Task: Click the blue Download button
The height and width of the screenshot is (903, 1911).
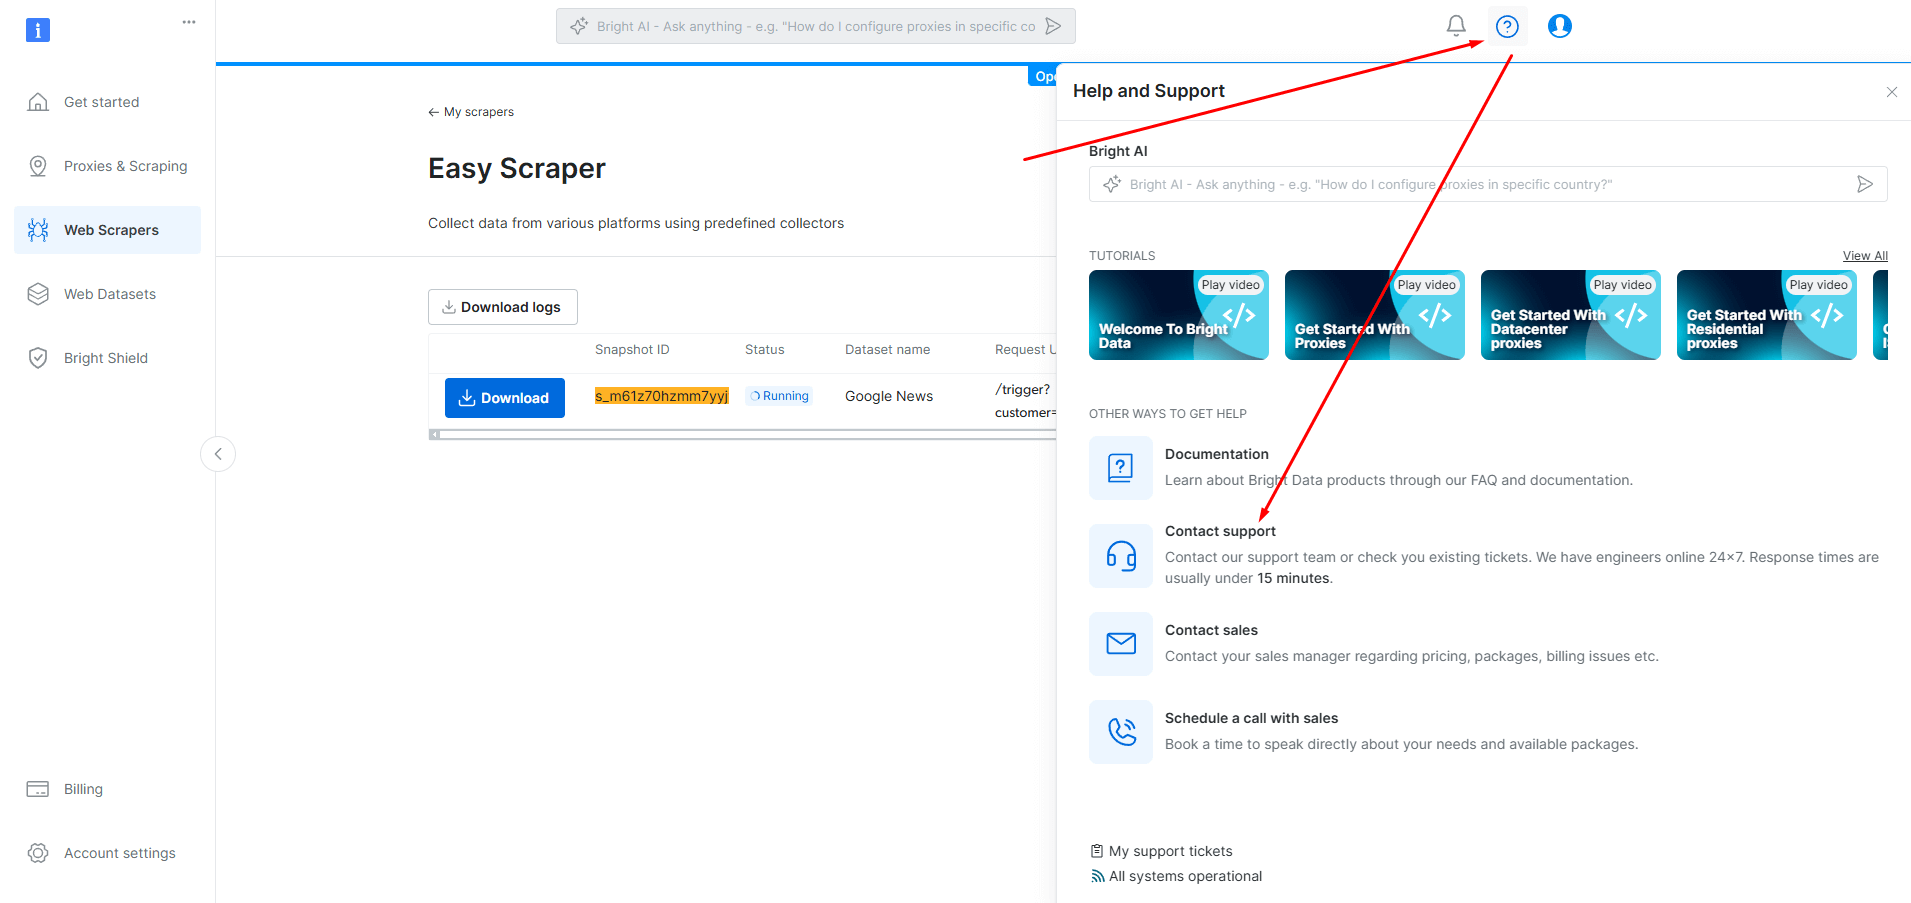Action: [505, 398]
